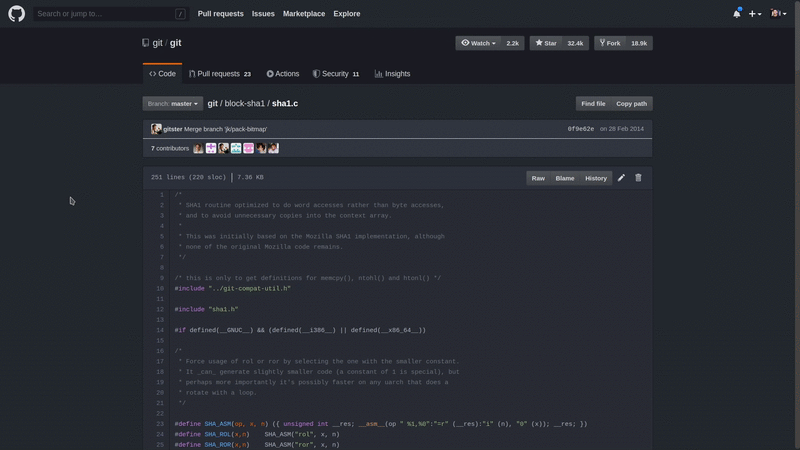This screenshot has height=450, width=800.
Task: Click the 7.36 KB file size text
Action: (x=251, y=178)
